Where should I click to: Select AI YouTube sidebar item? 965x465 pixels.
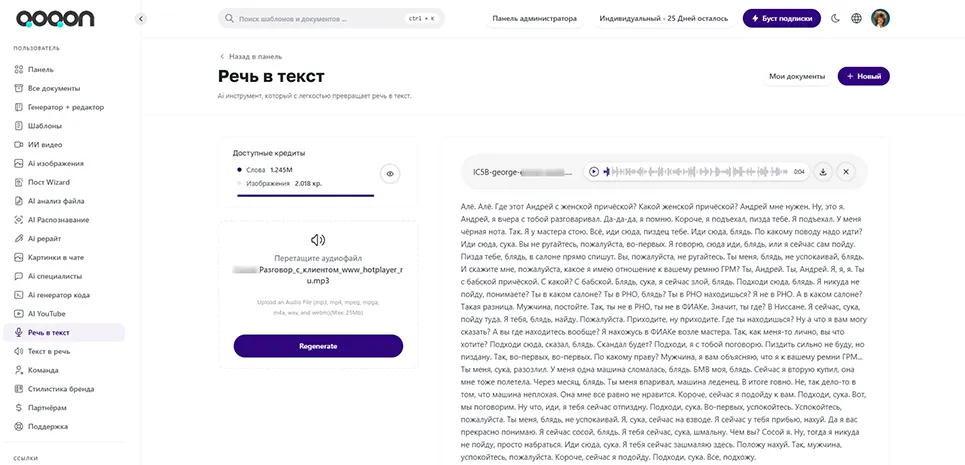47,313
